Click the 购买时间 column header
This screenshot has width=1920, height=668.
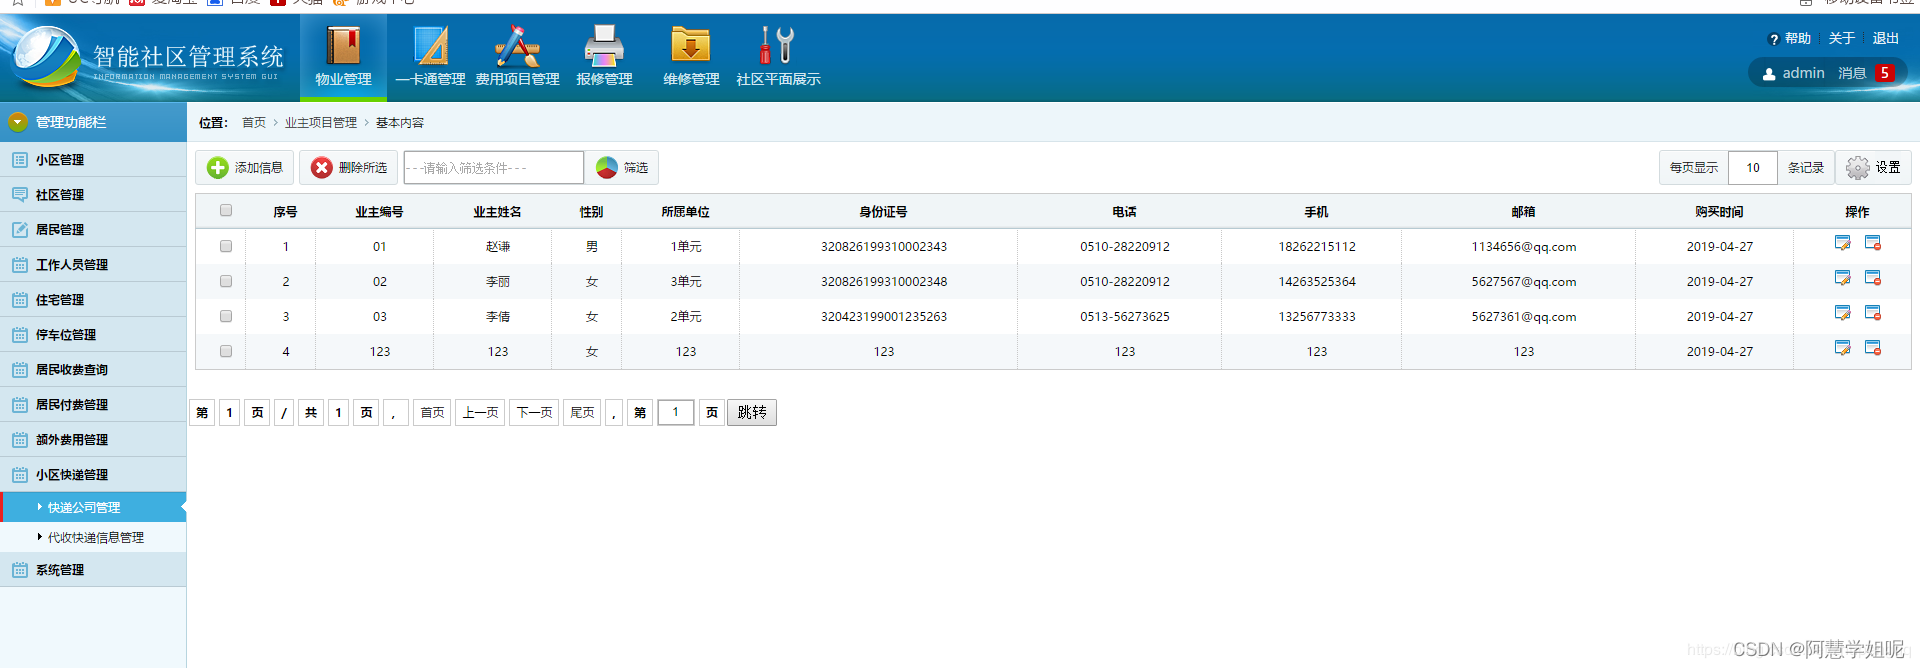pos(1719,212)
